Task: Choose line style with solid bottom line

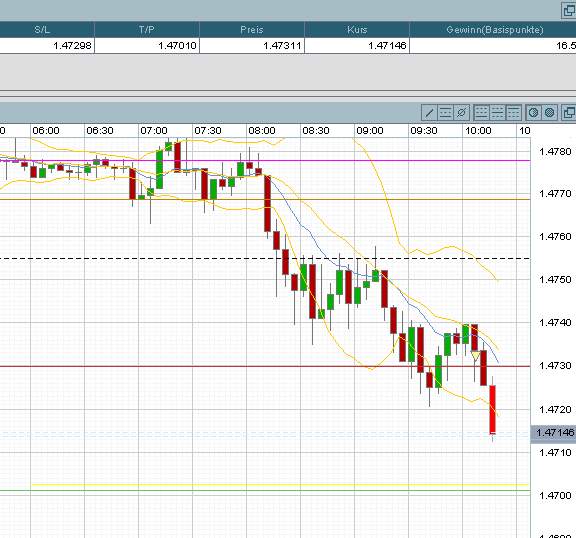Action: 481,113
